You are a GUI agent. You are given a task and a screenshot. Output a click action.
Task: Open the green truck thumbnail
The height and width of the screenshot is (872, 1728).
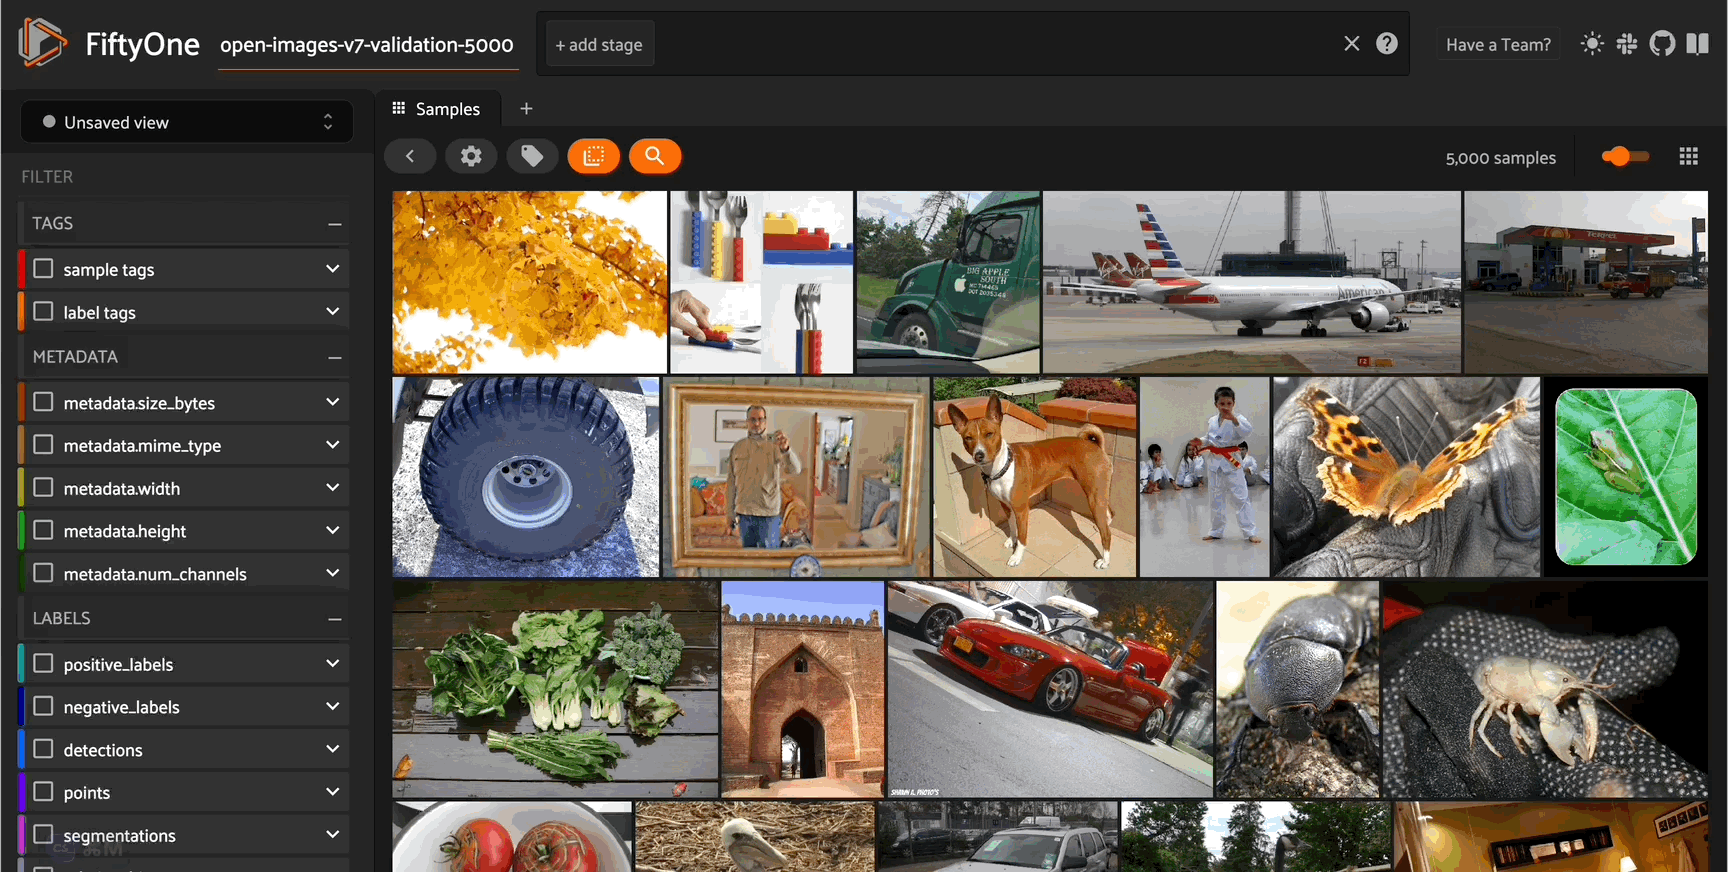point(948,282)
